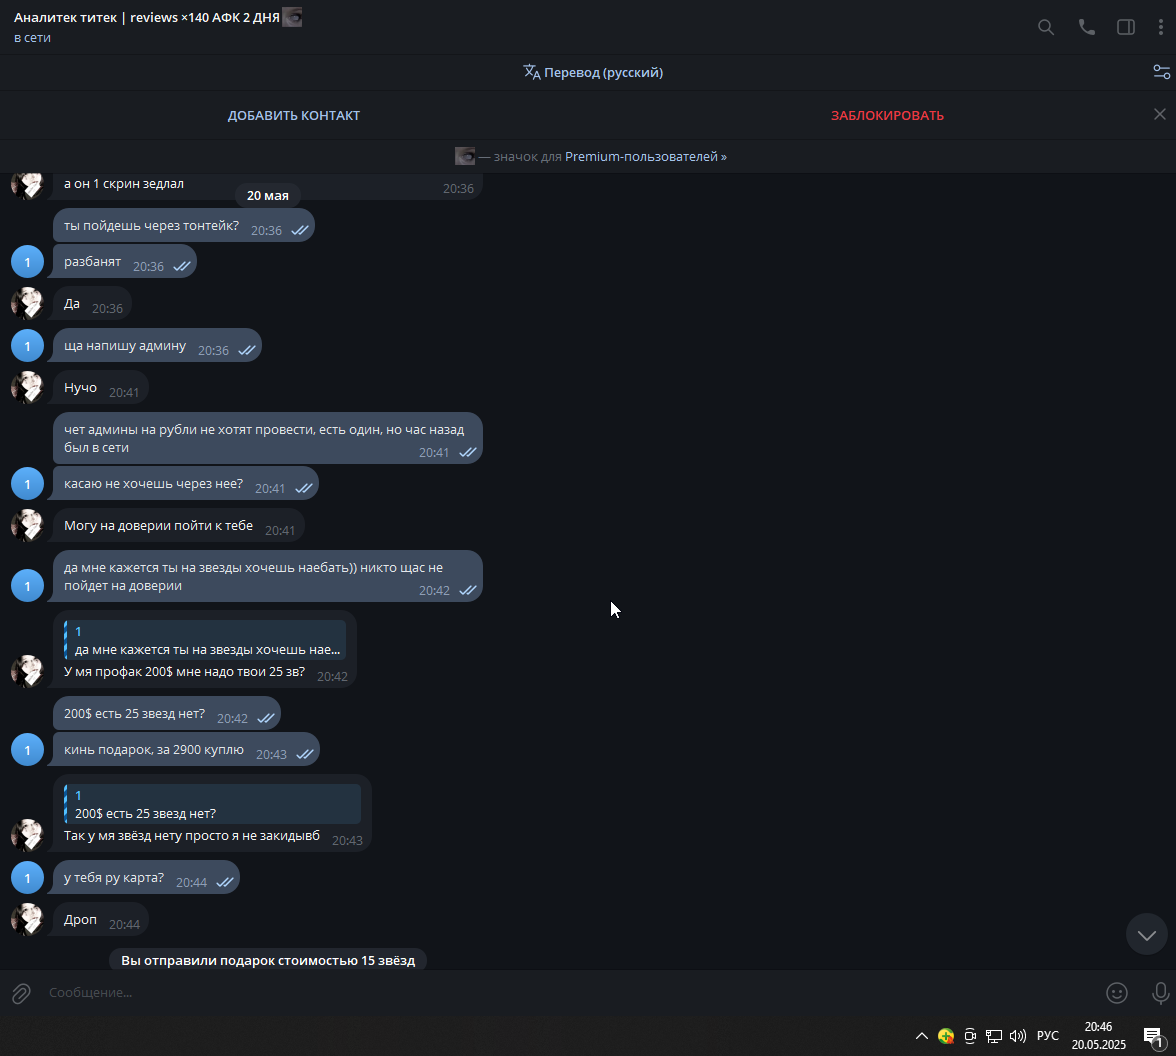Open the chat title to view profile
Viewport: 1176px width, 1056px height.
[146, 17]
